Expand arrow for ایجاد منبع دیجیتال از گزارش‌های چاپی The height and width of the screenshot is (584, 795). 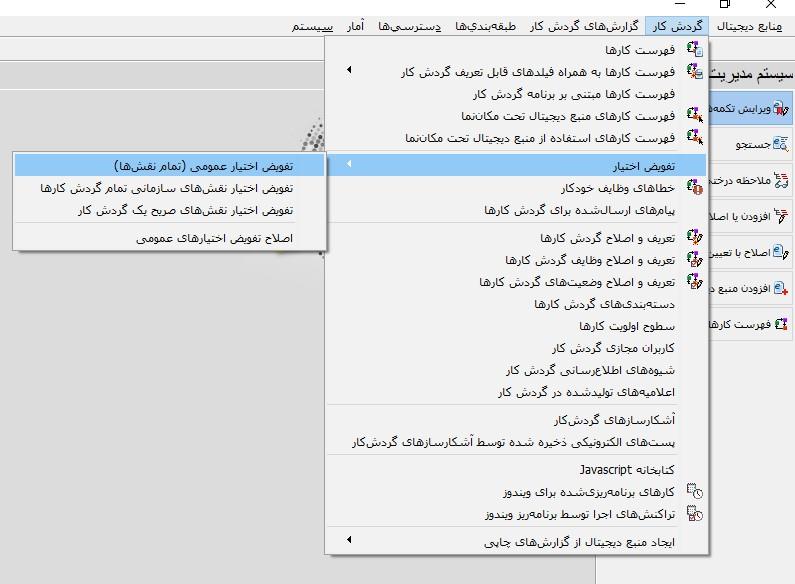coord(349,541)
